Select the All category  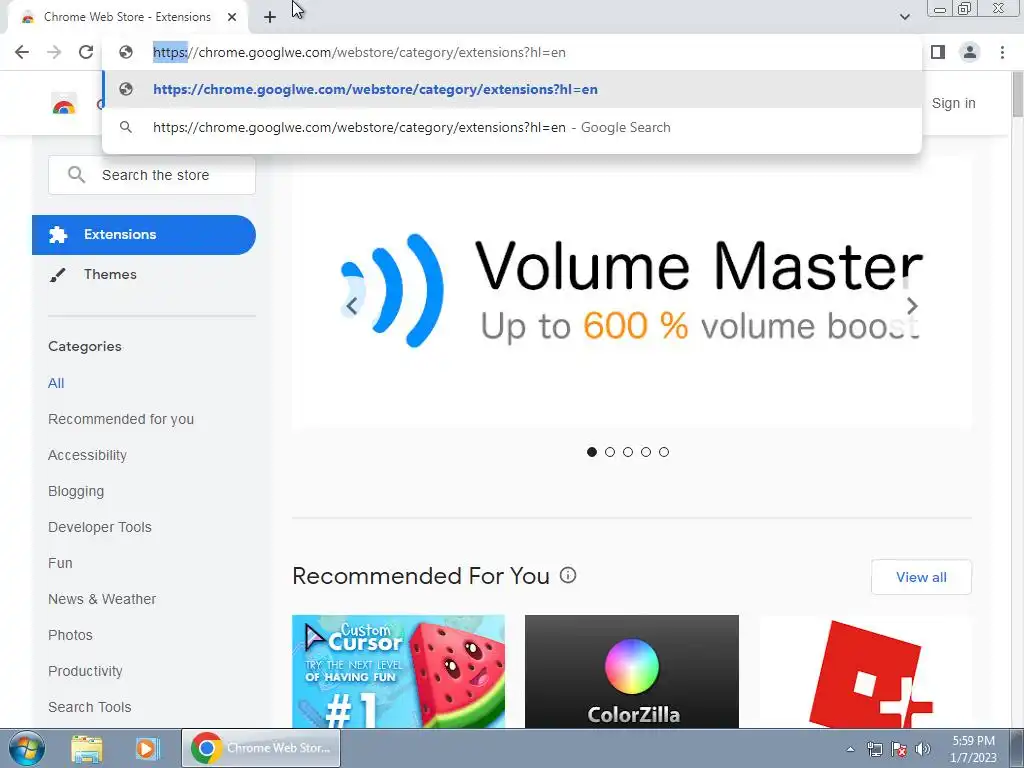(56, 383)
